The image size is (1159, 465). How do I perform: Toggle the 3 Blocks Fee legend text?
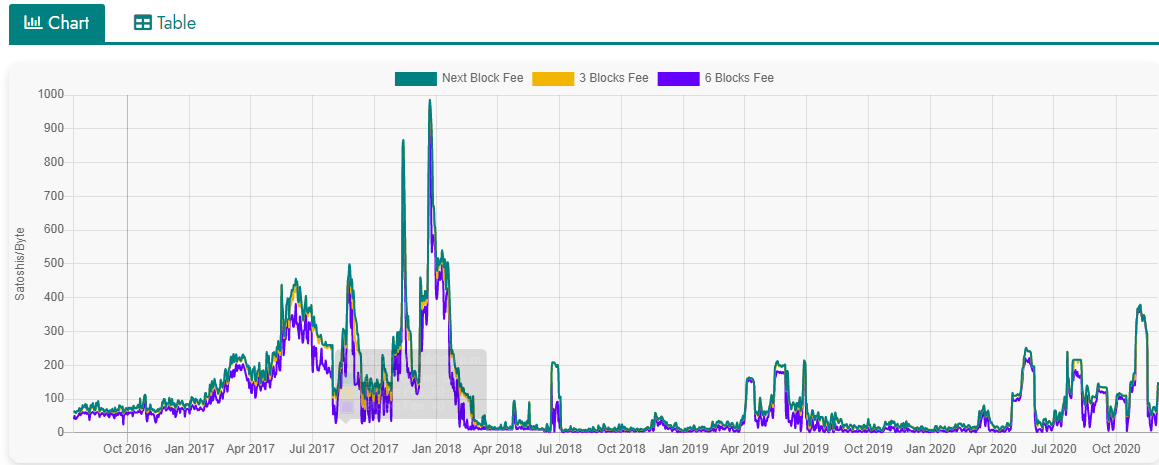pyautogui.click(x=614, y=78)
